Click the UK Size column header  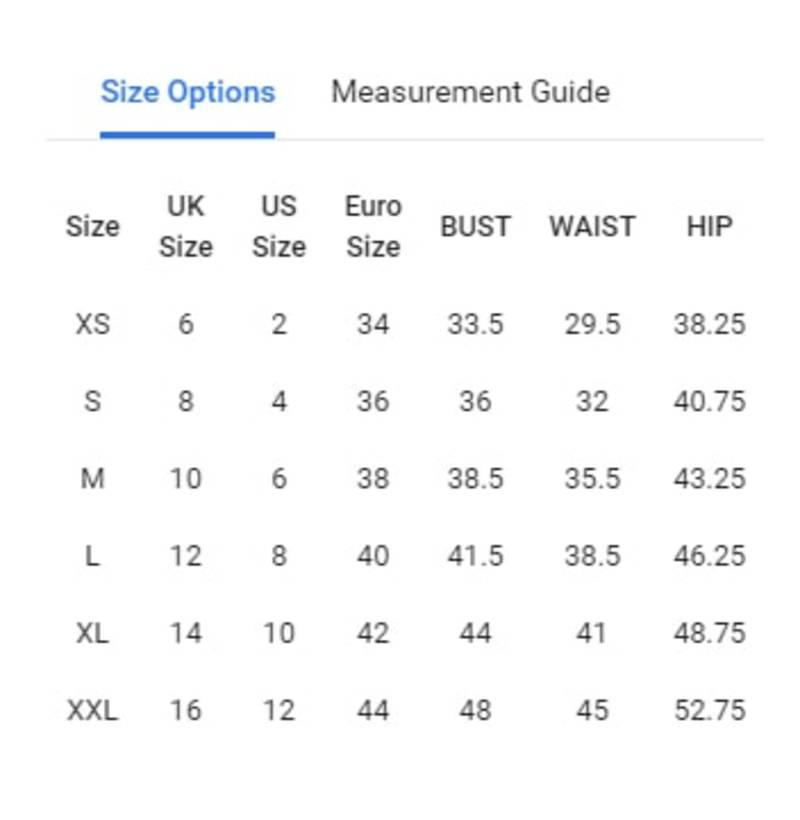coord(186,226)
